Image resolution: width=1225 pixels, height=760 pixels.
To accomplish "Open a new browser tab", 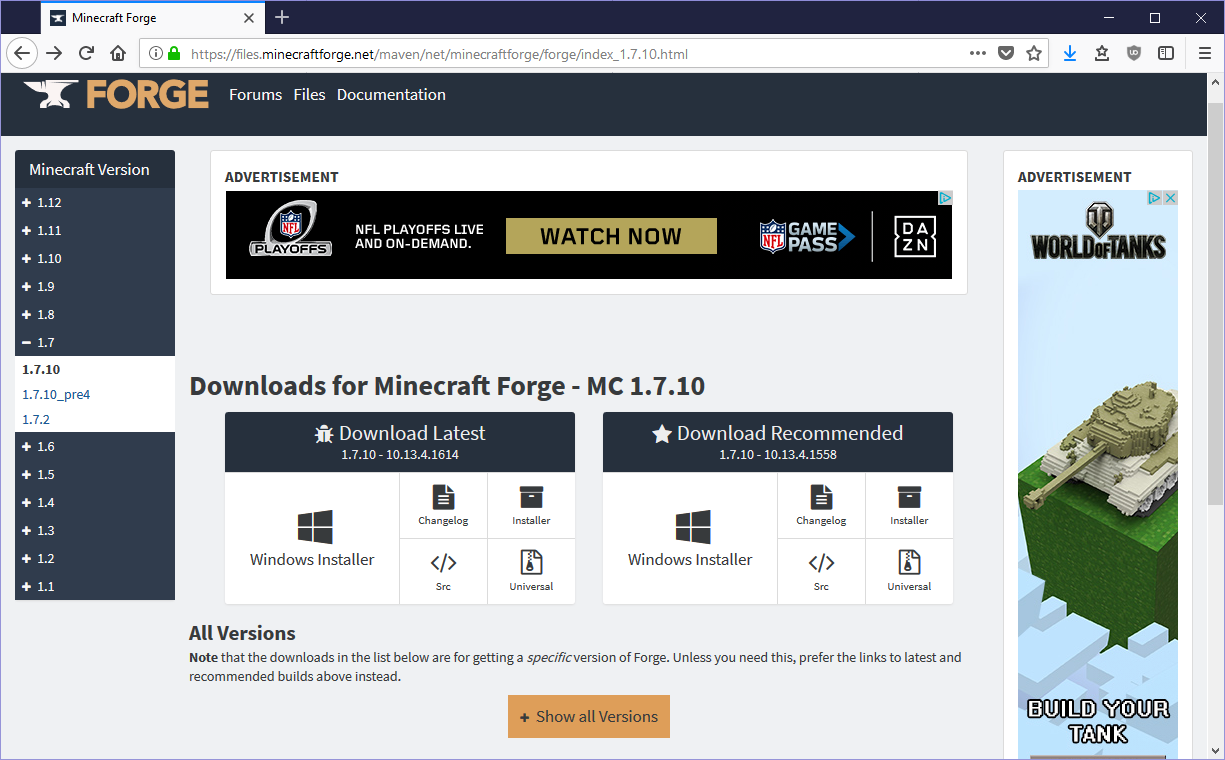I will [282, 17].
